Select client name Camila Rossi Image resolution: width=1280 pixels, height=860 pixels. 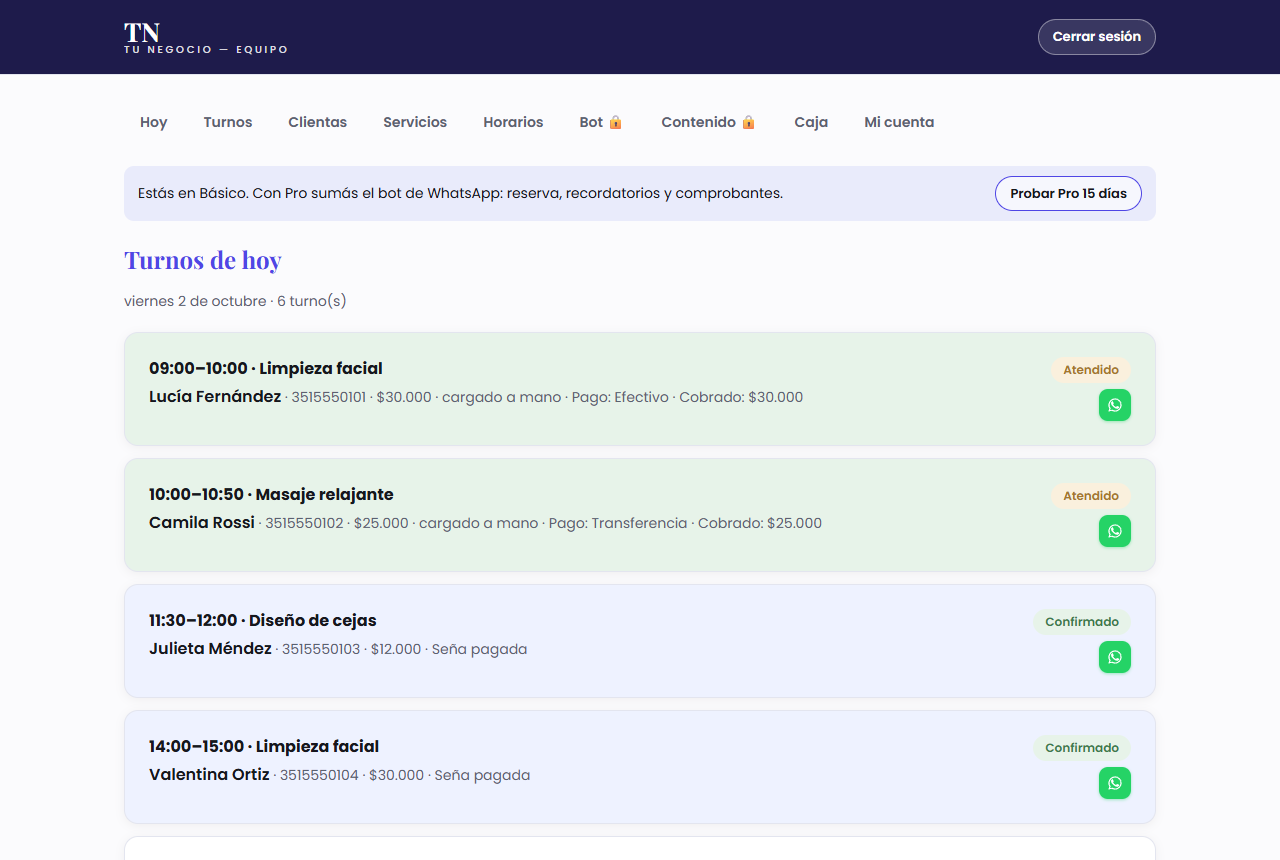pos(202,523)
